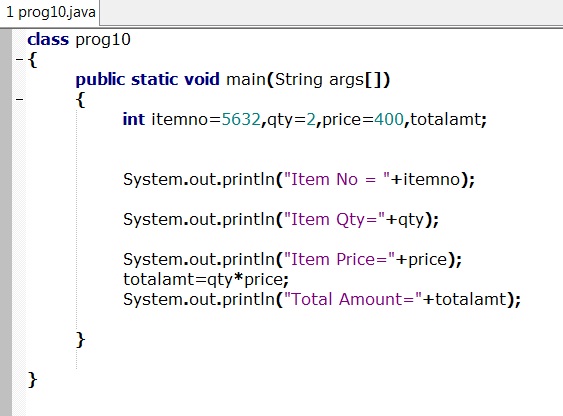
Task: Click 'totalamt;' in the int declaration
Action: (448, 120)
